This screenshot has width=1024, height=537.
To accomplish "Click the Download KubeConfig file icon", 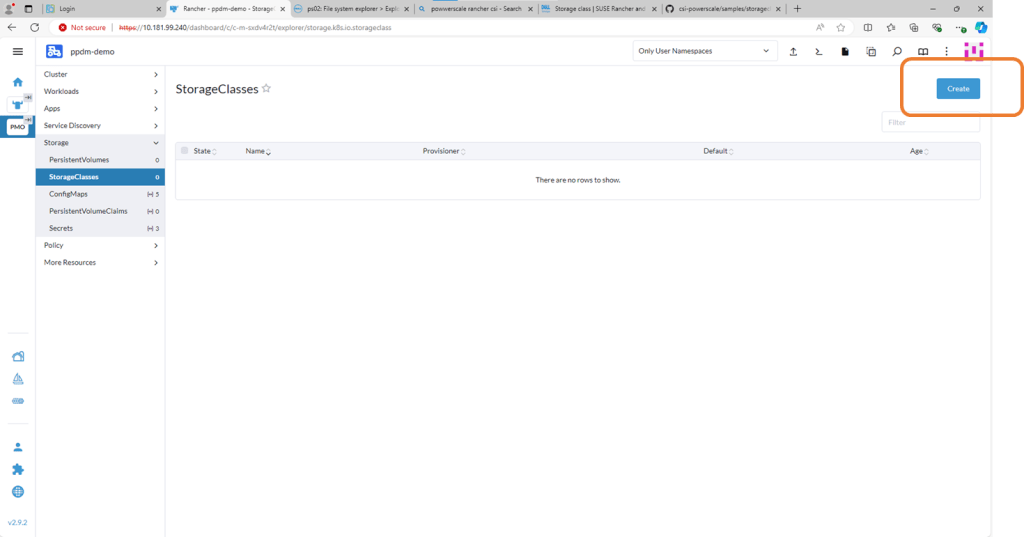I will pos(845,51).
